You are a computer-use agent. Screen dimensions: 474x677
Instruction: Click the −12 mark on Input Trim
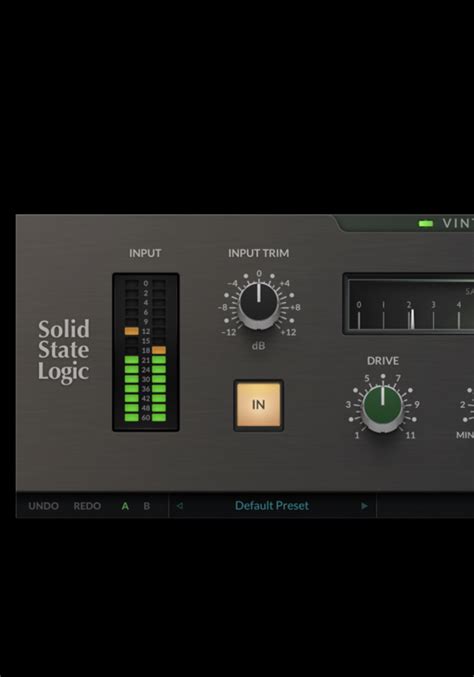pyautogui.click(x=228, y=332)
